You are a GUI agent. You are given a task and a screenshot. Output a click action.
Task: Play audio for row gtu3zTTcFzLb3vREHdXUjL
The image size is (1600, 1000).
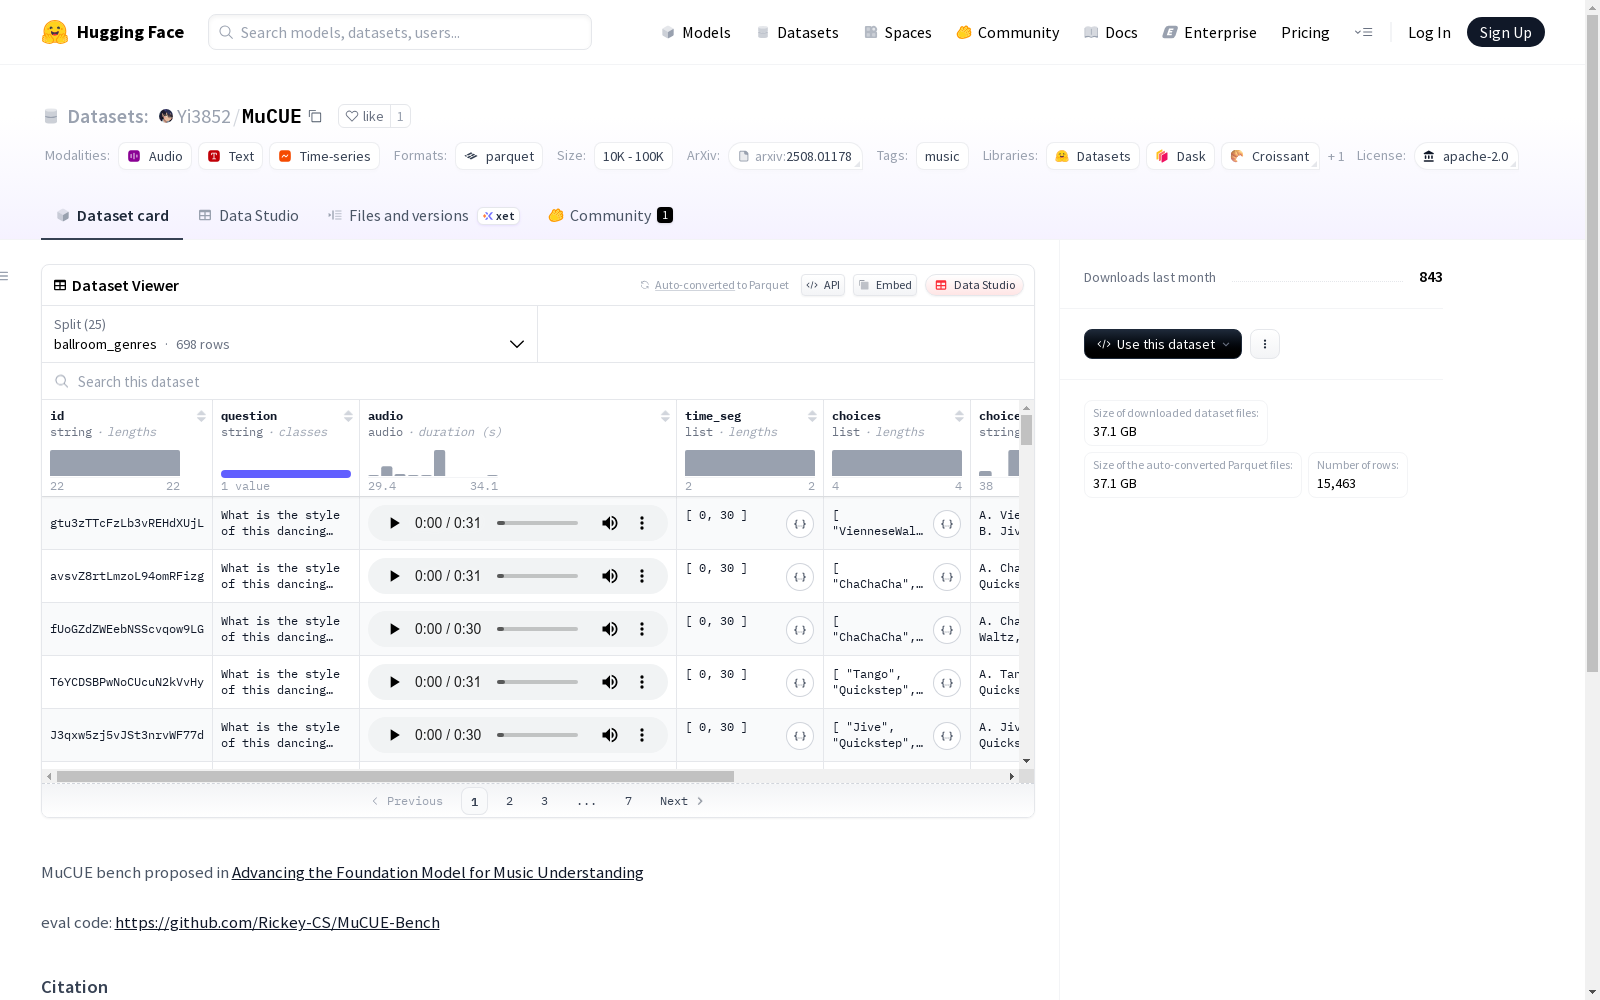pos(394,523)
